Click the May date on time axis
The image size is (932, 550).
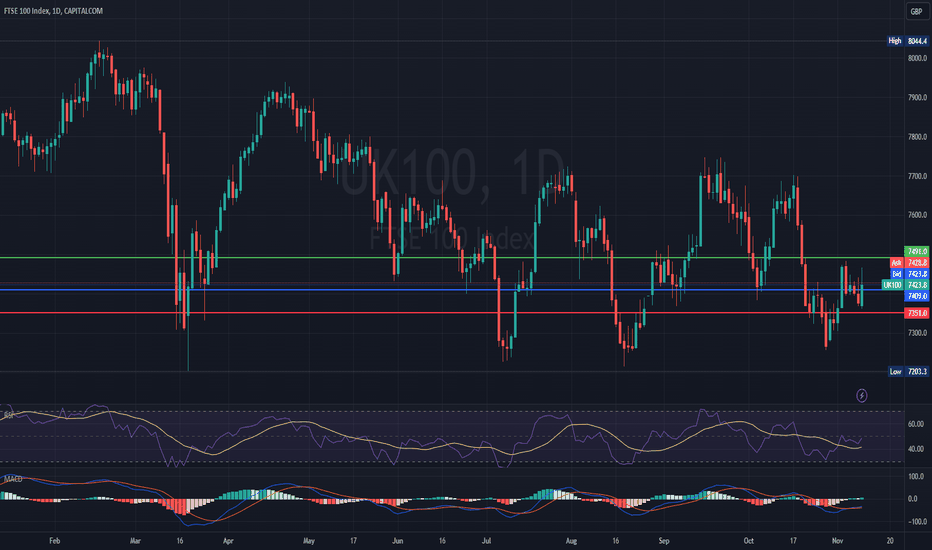[308, 540]
